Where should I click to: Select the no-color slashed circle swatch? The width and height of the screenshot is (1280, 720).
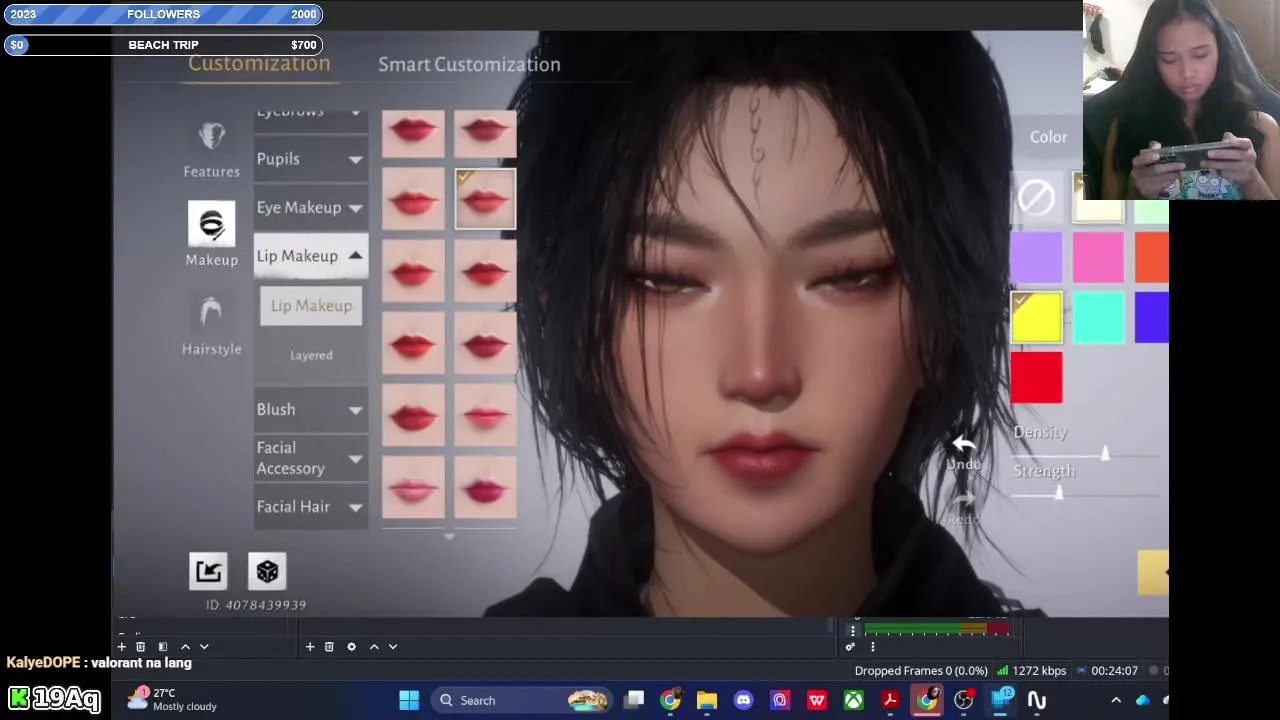tap(1036, 197)
